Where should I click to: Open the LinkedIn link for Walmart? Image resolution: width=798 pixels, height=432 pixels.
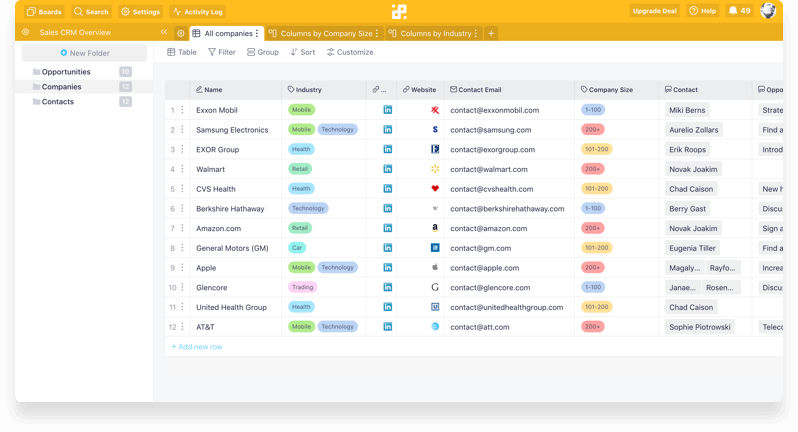point(388,169)
